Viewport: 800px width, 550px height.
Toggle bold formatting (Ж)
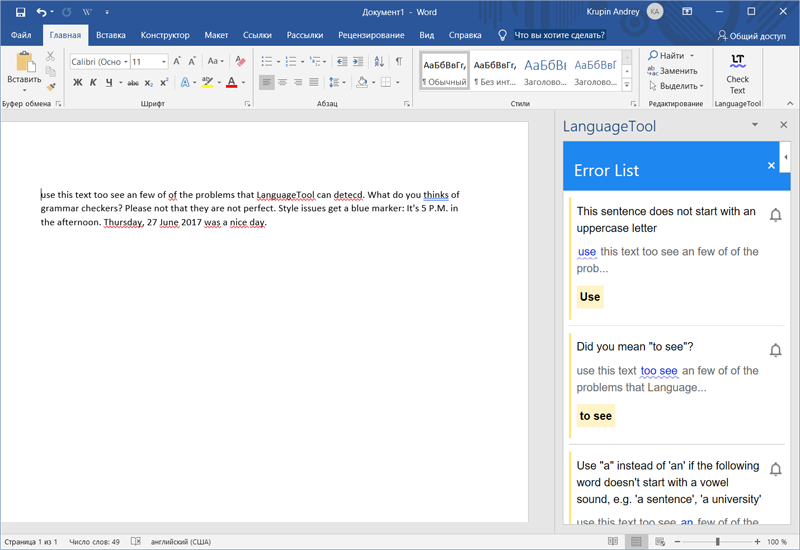78,82
